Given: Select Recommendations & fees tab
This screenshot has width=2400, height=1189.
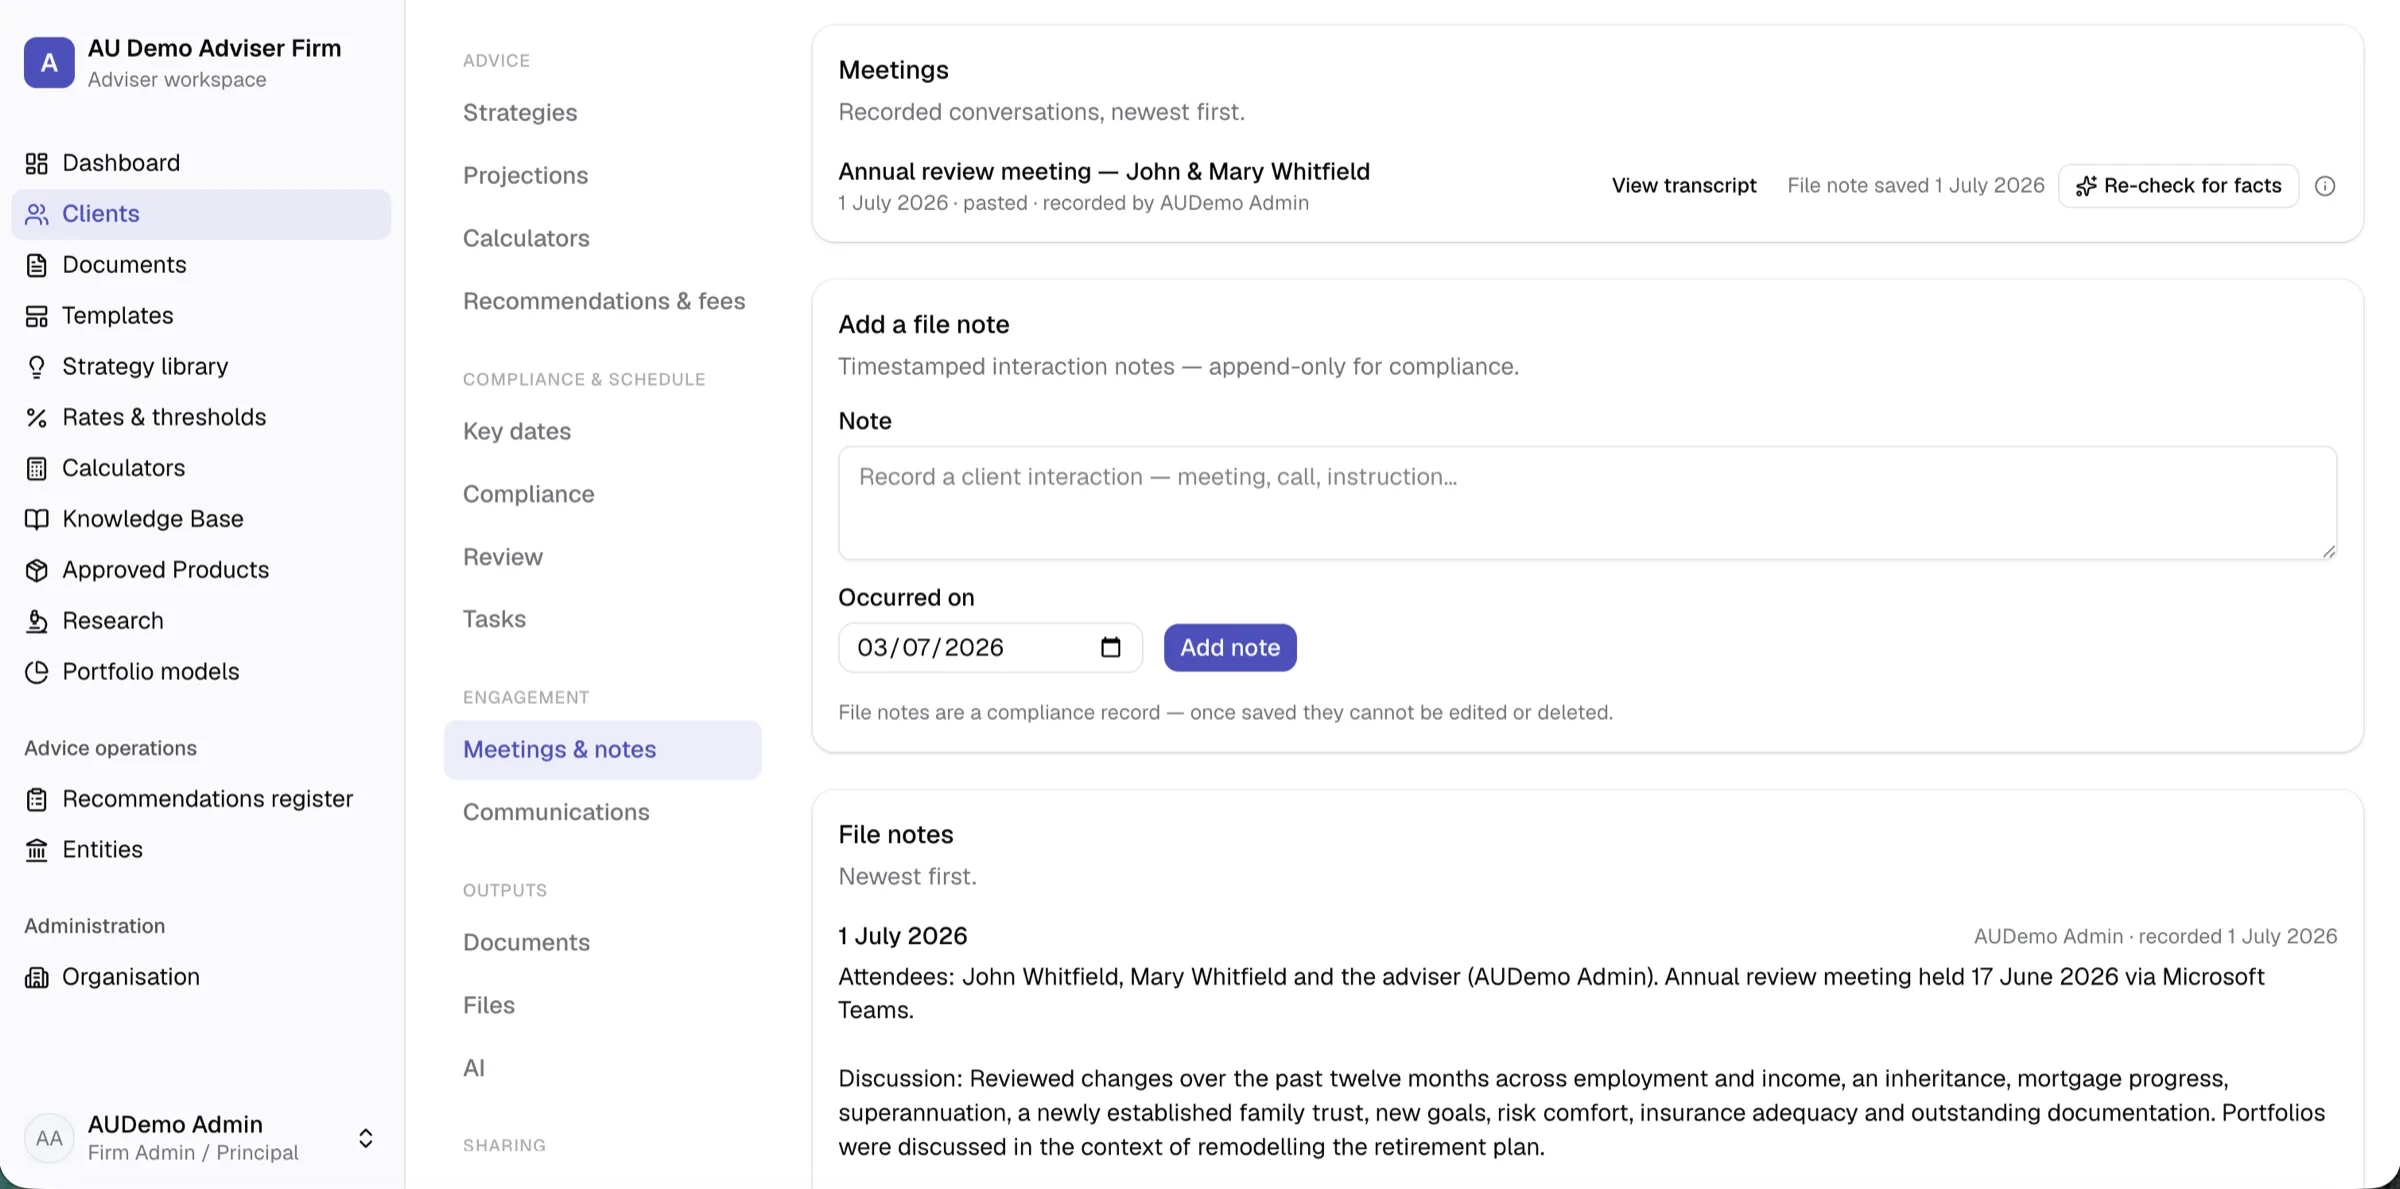Looking at the screenshot, I should [x=604, y=302].
